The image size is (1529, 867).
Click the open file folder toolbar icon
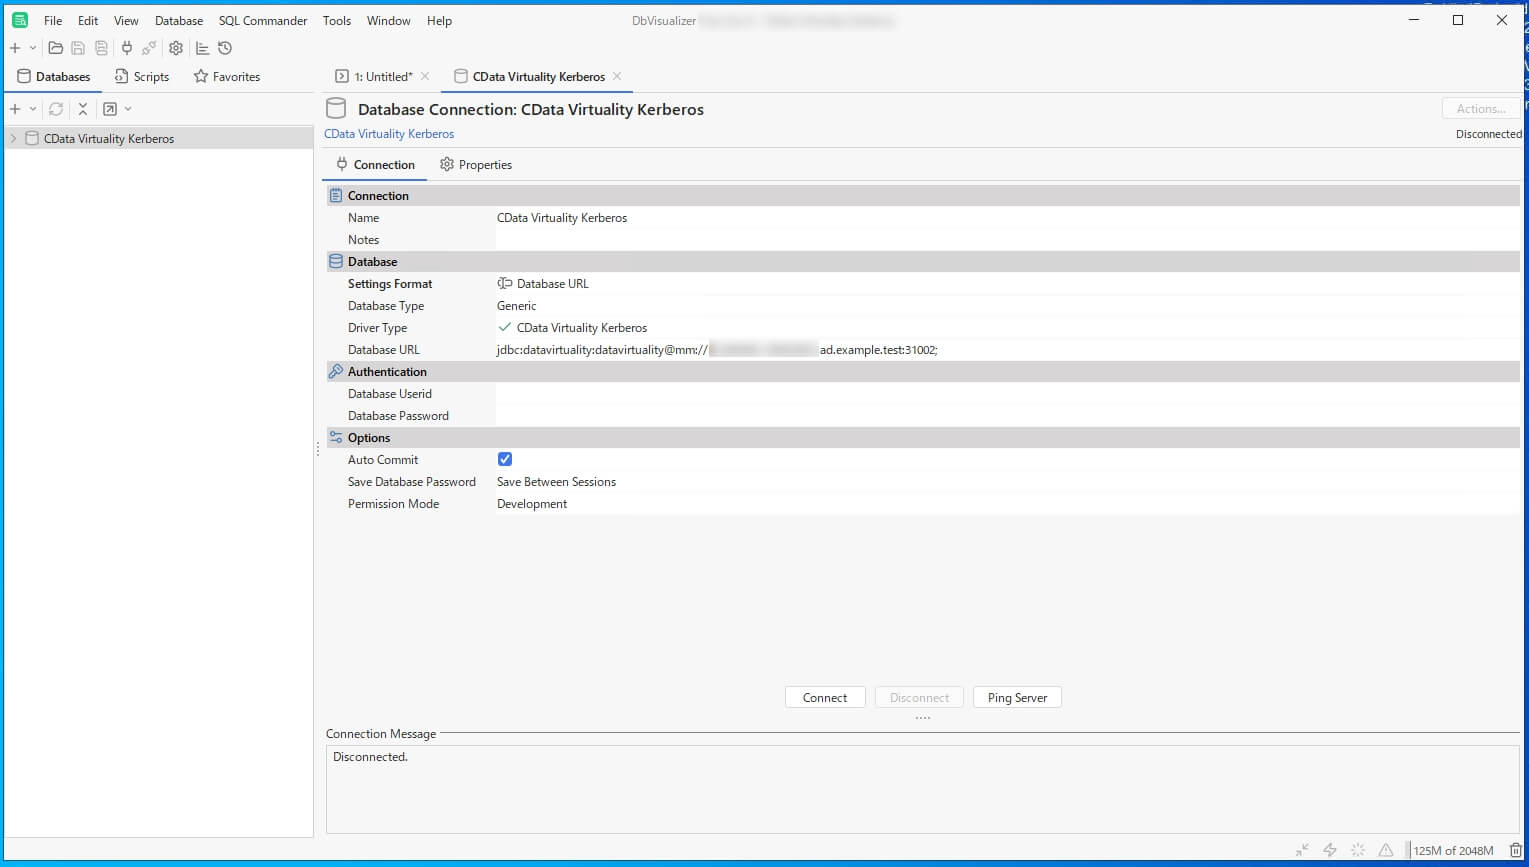[56, 48]
